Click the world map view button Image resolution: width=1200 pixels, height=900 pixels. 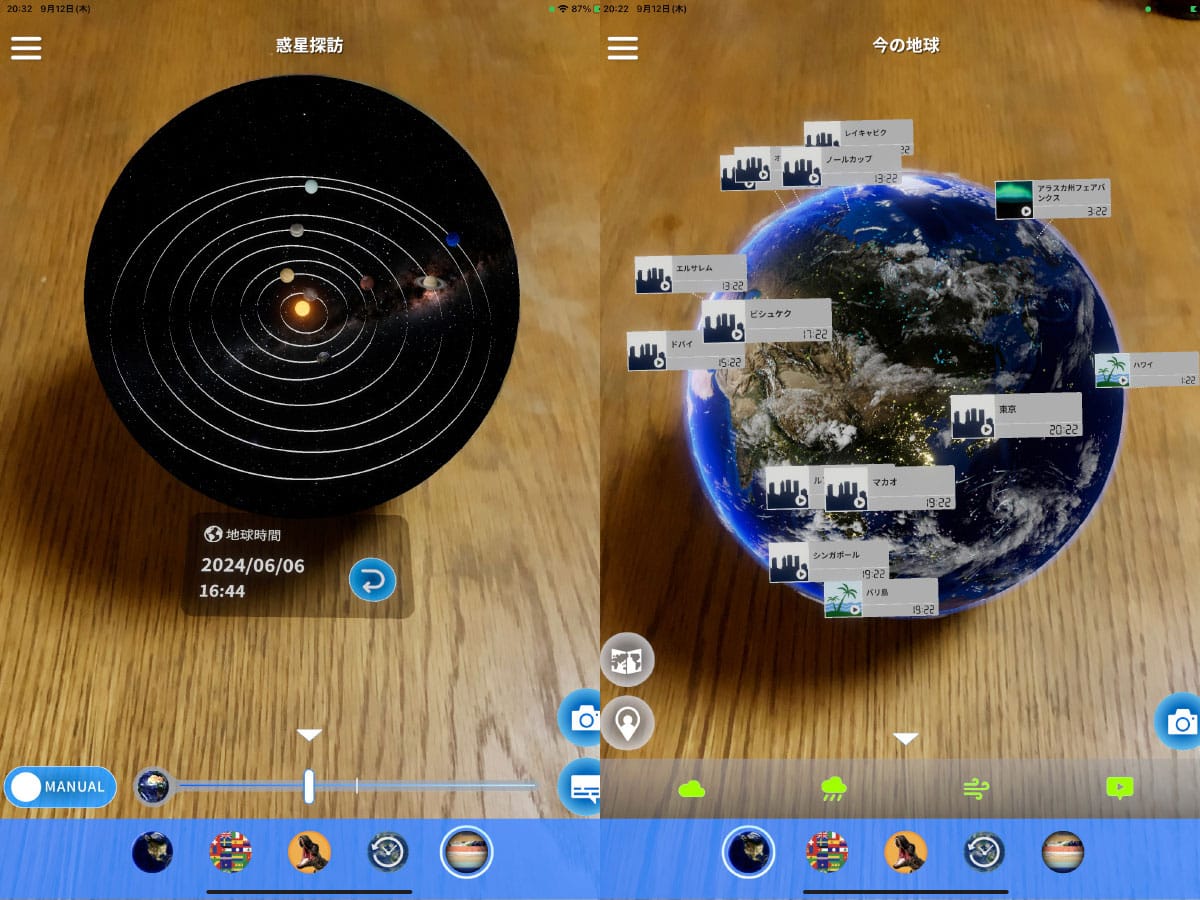(627, 660)
